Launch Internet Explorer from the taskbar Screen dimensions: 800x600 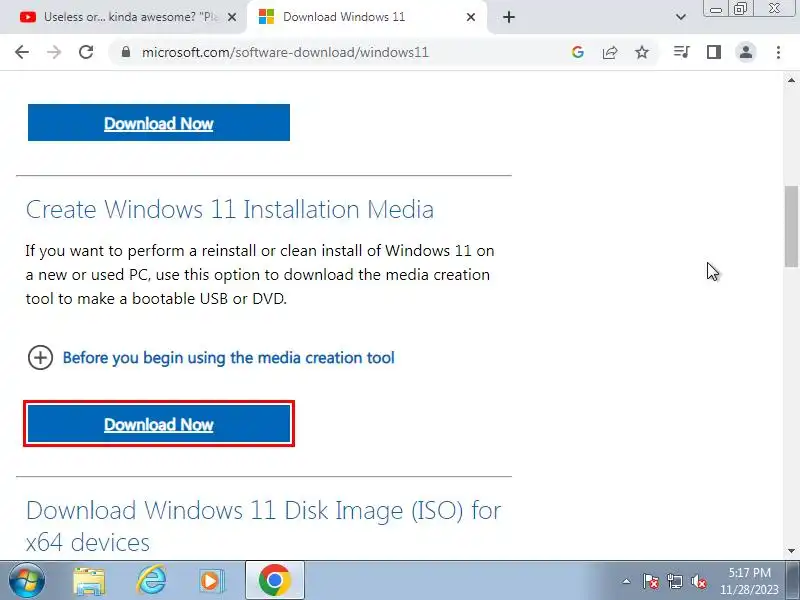(x=152, y=580)
